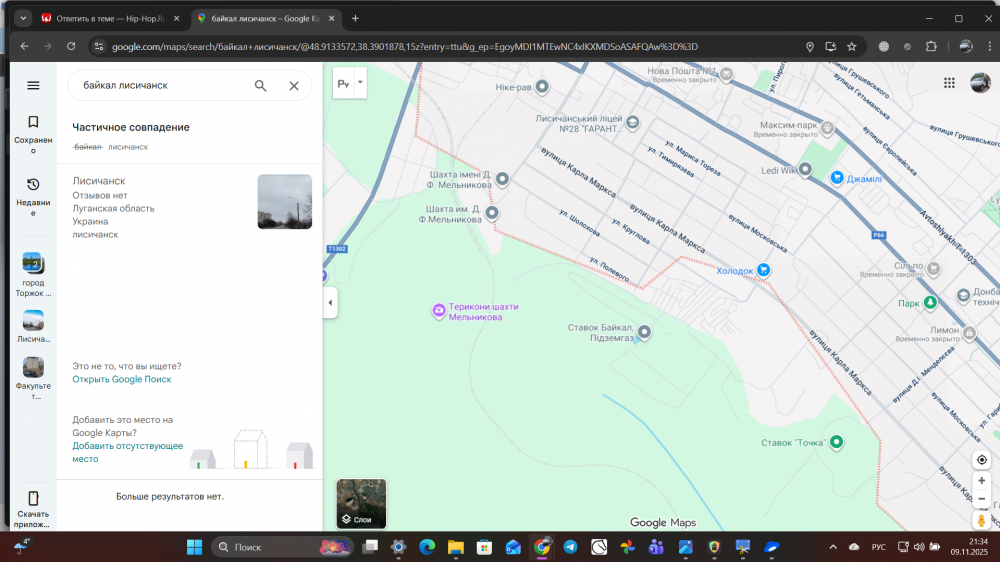Show my current location on map
This screenshot has height=562, width=1000.
click(982, 460)
